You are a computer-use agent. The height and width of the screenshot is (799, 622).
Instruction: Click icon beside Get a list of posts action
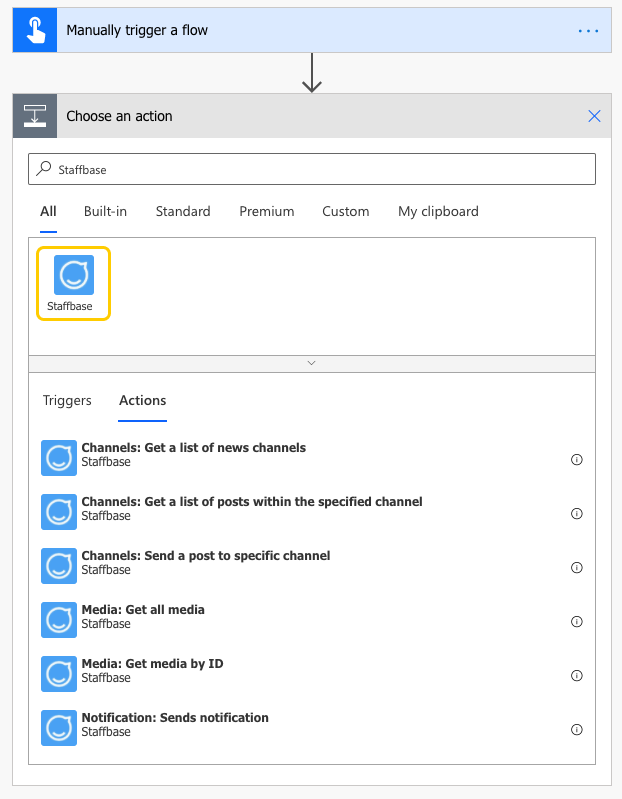[x=59, y=512]
